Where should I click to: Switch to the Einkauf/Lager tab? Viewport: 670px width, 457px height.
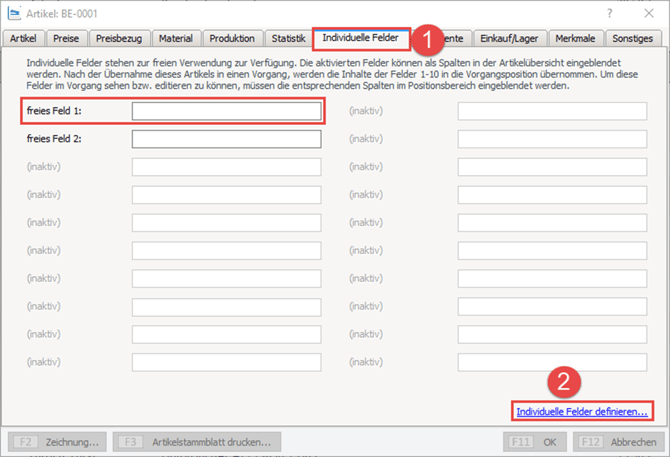(507, 39)
